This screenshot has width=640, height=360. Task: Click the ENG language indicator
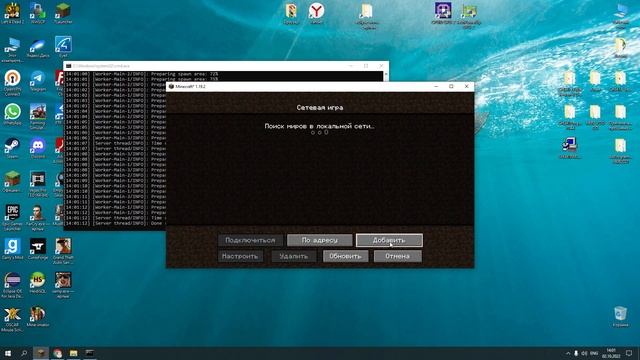(594, 353)
